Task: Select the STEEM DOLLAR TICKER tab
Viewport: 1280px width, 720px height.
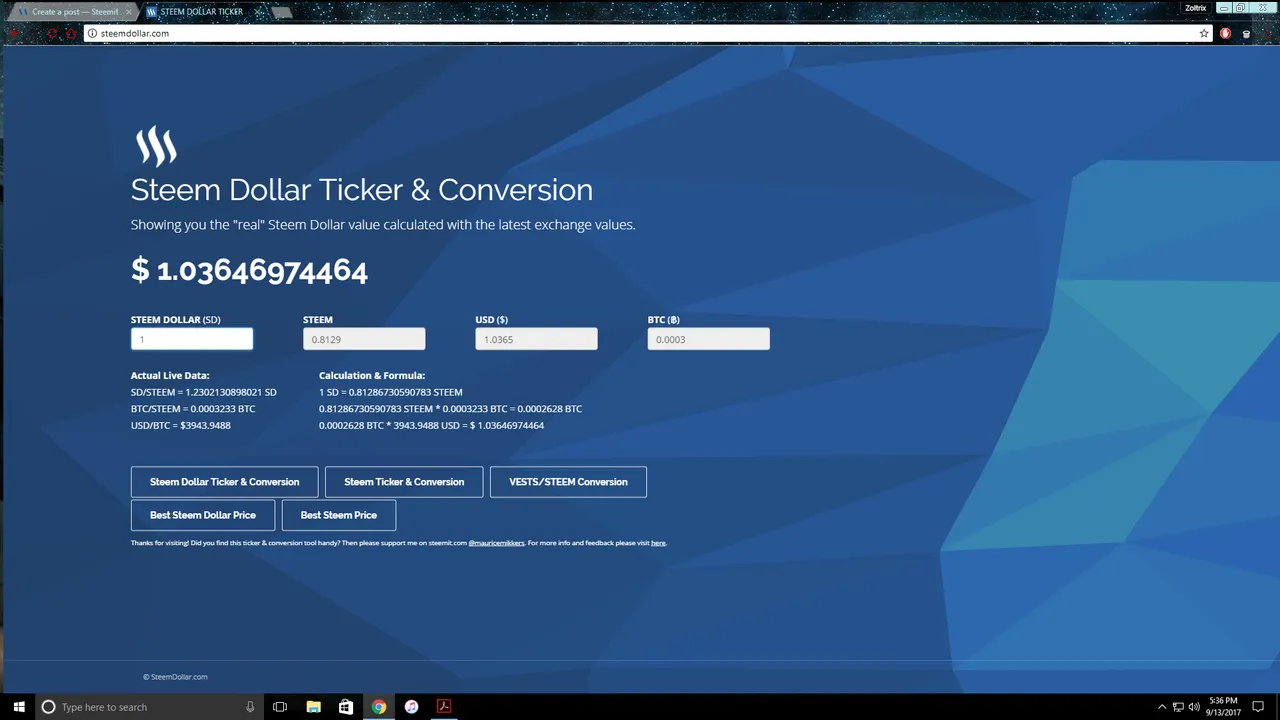Action: coord(203,12)
